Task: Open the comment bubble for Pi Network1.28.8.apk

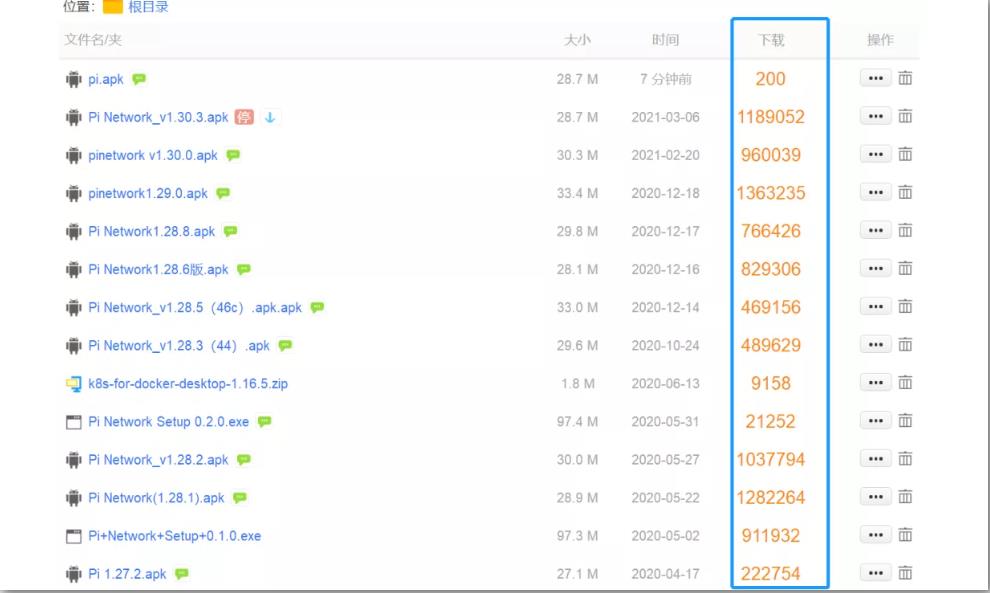Action: [230, 231]
